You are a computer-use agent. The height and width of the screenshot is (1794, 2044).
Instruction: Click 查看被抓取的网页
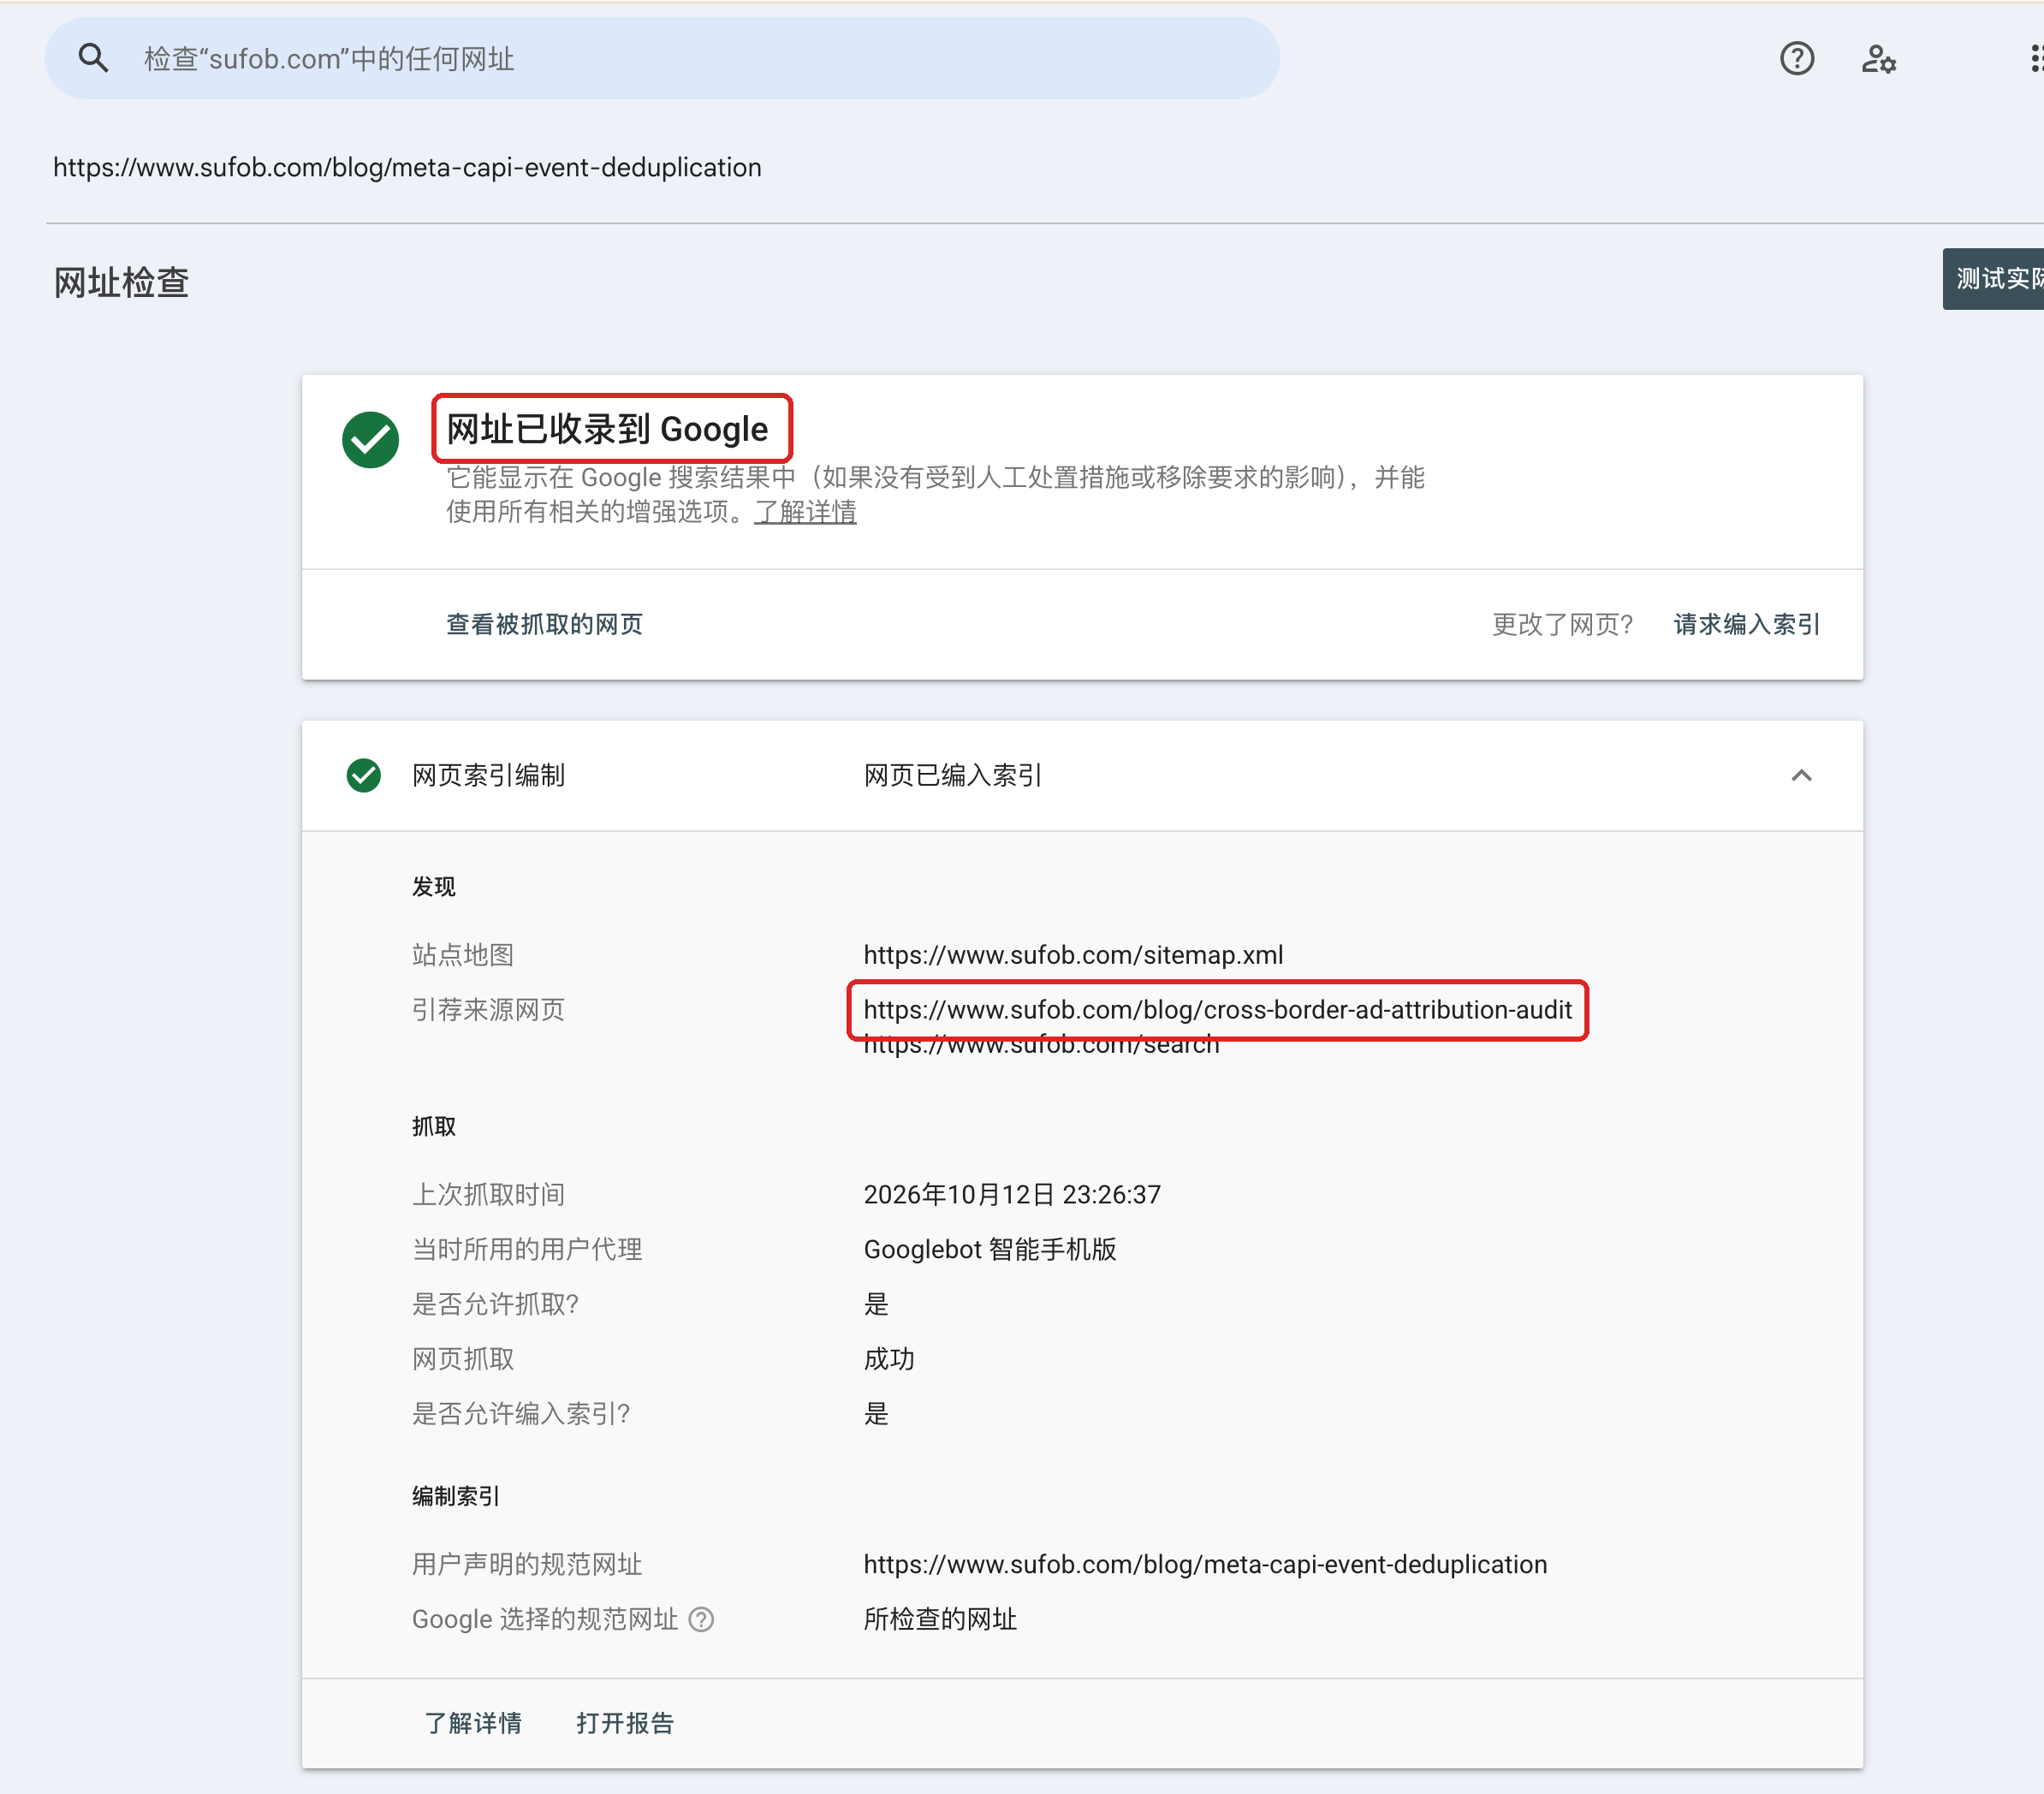click(544, 624)
